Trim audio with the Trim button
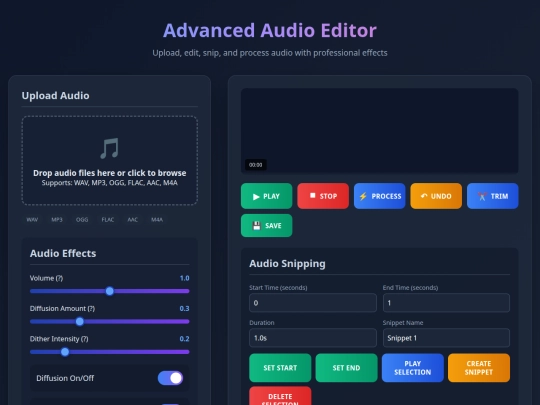Viewport: 540px width, 405px height. tap(492, 196)
